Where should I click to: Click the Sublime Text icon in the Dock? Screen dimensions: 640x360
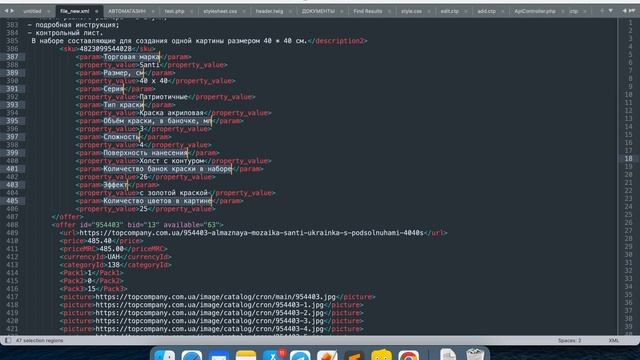pos(354,355)
